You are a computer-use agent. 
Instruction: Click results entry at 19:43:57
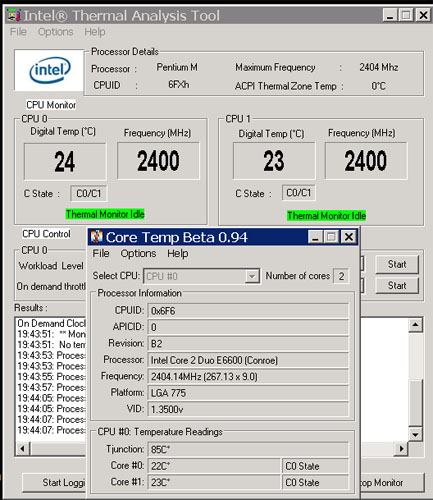tap(52, 387)
